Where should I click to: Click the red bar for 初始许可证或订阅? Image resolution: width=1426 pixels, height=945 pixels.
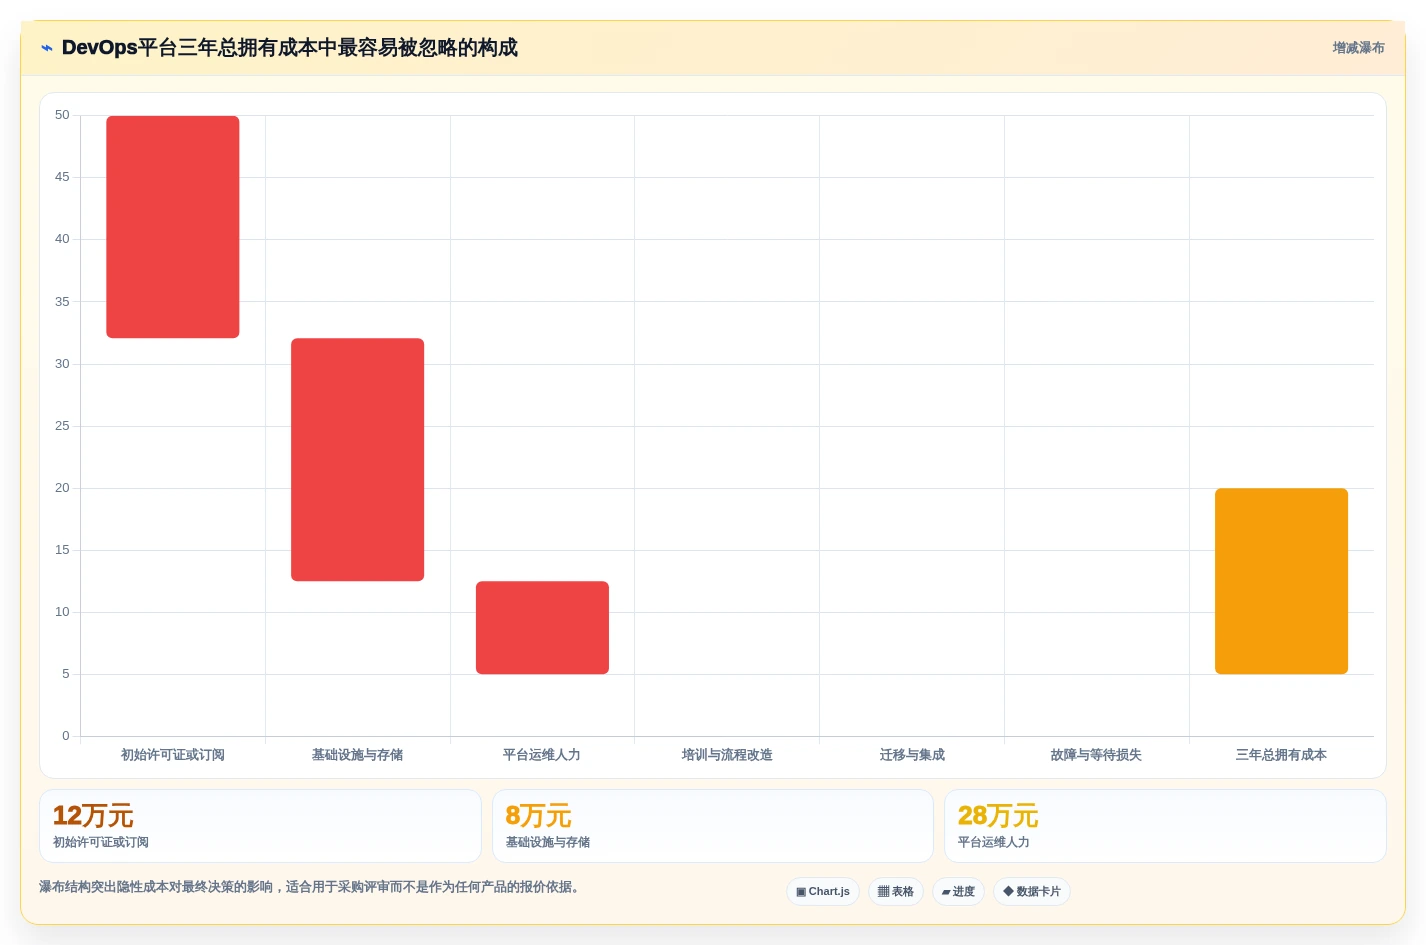(173, 227)
